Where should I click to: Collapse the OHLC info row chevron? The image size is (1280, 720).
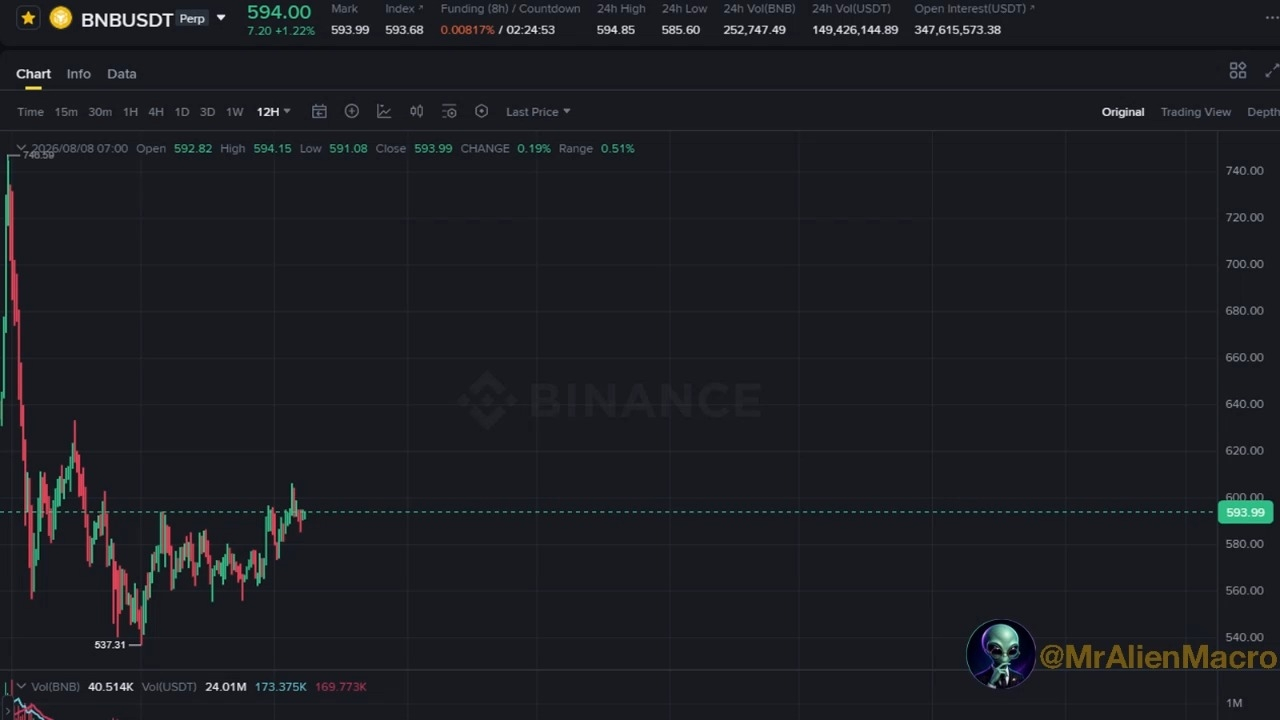tap(21, 148)
